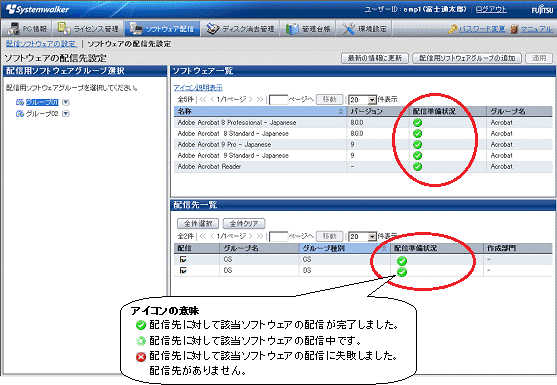Click 最新の情報に更新 button
Image resolution: width=557 pixels, height=385 pixels.
tap(375, 58)
